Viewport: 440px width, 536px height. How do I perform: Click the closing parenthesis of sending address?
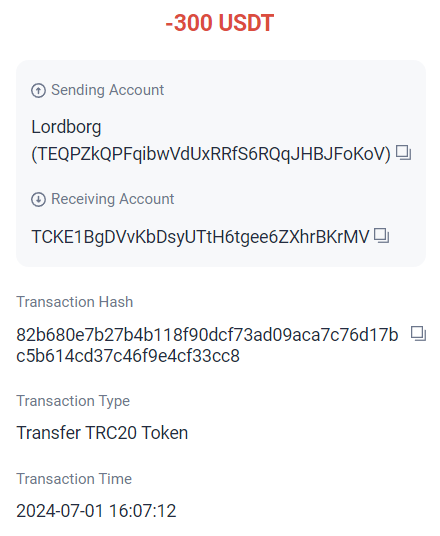(387, 154)
